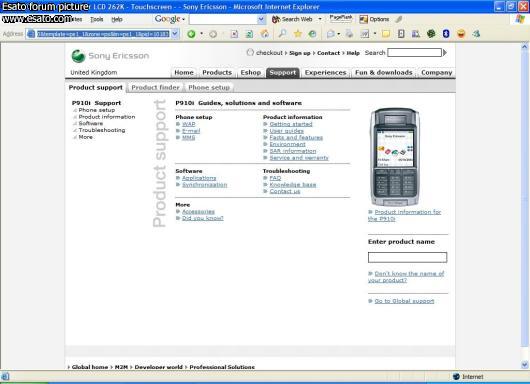Select Troubleshooting in the left sidebar
530x384 pixels.
(x=102, y=130)
